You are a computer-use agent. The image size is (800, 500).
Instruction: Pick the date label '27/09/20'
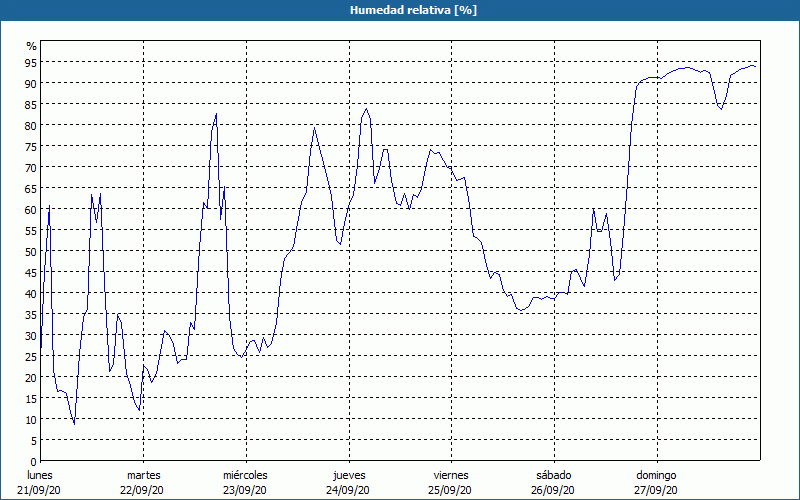coord(656,490)
